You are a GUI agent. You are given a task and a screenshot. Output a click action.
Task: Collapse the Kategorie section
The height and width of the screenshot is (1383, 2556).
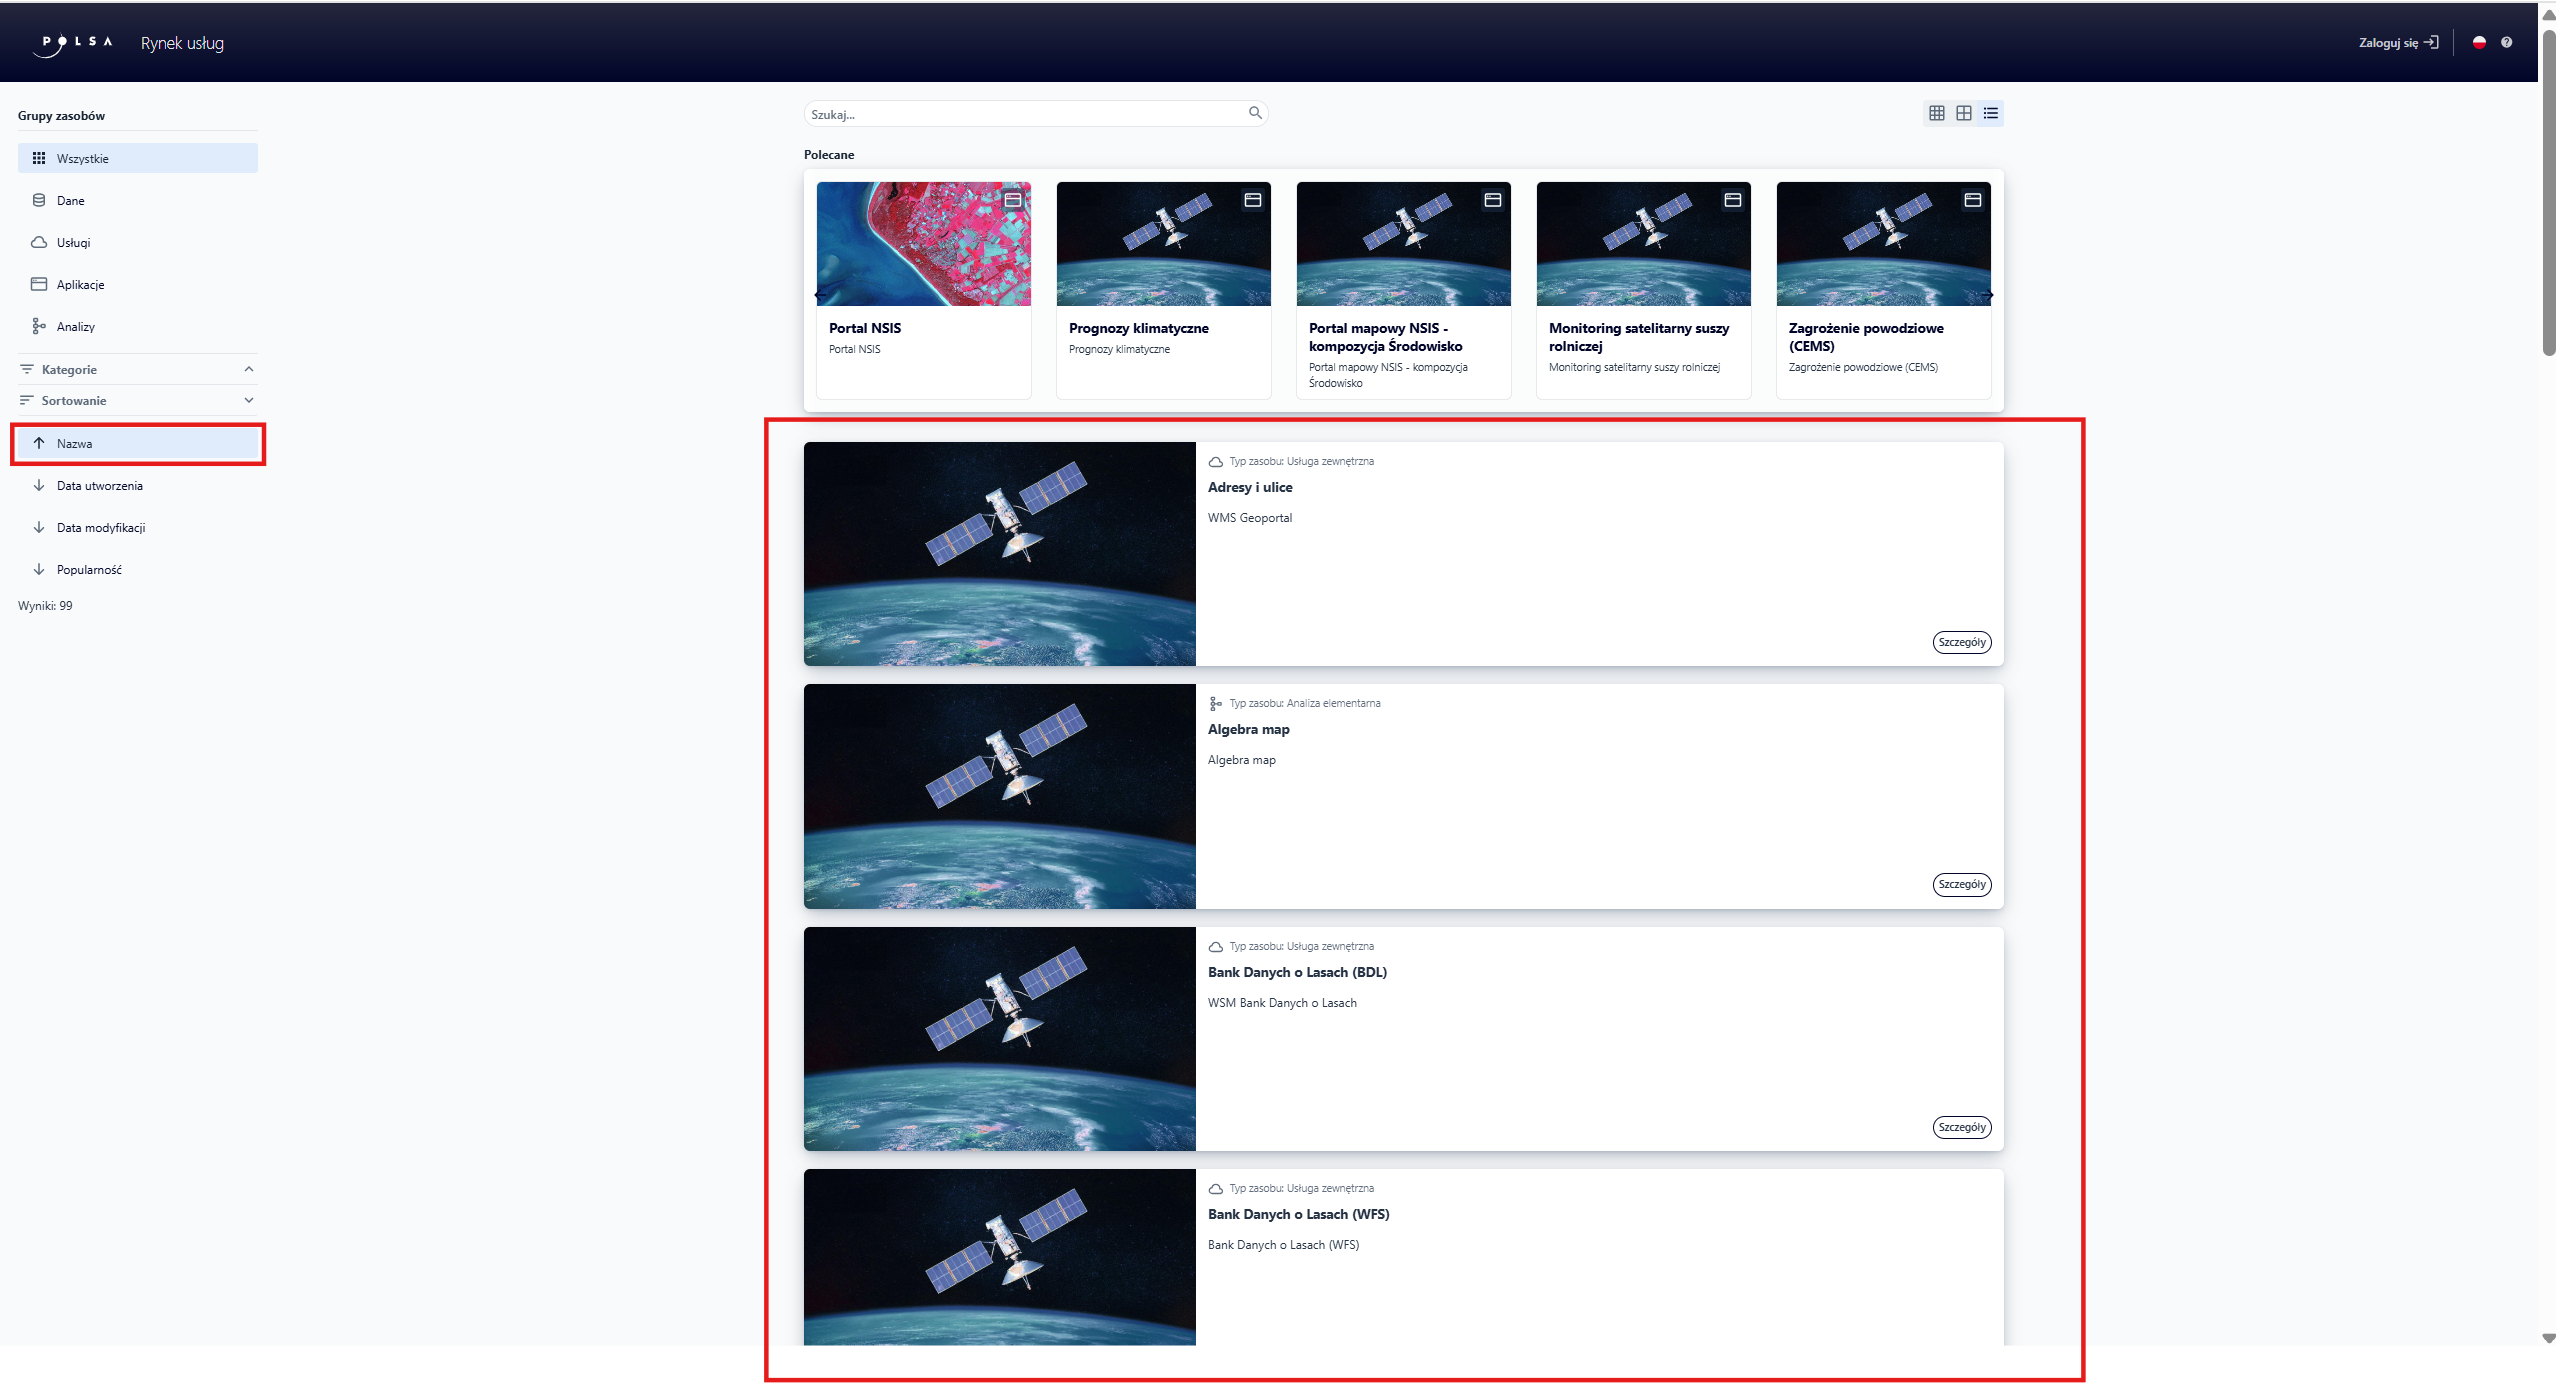tap(249, 369)
